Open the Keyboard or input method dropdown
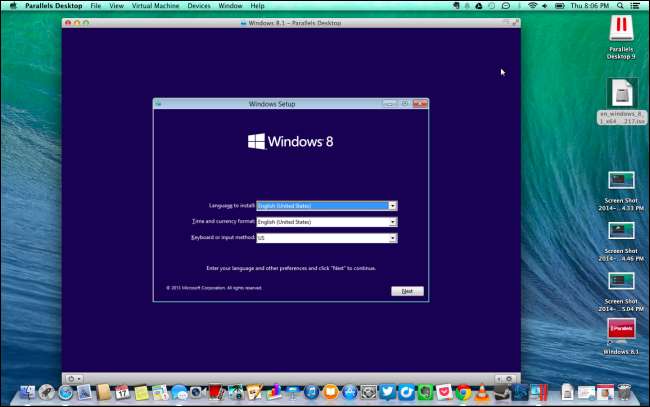The width and height of the screenshot is (650, 407). (x=327, y=238)
